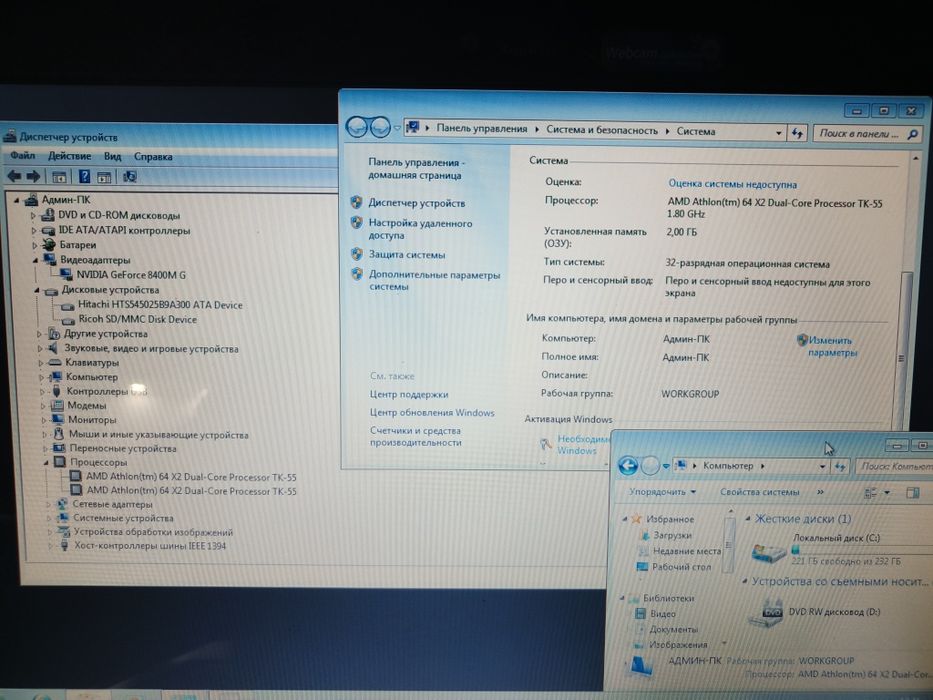Select the NVIDIA GeForce 8400M G adapter
The image size is (933, 700).
click(x=131, y=274)
